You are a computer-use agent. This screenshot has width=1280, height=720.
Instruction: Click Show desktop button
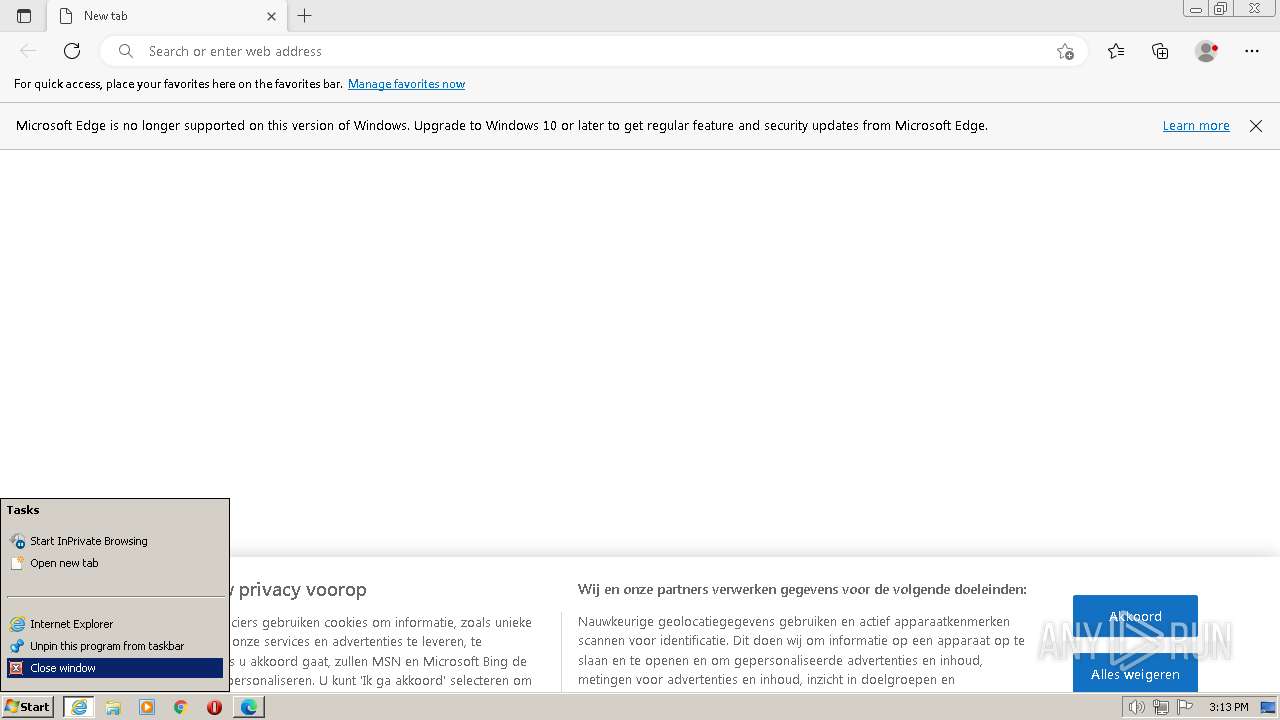[1269, 707]
